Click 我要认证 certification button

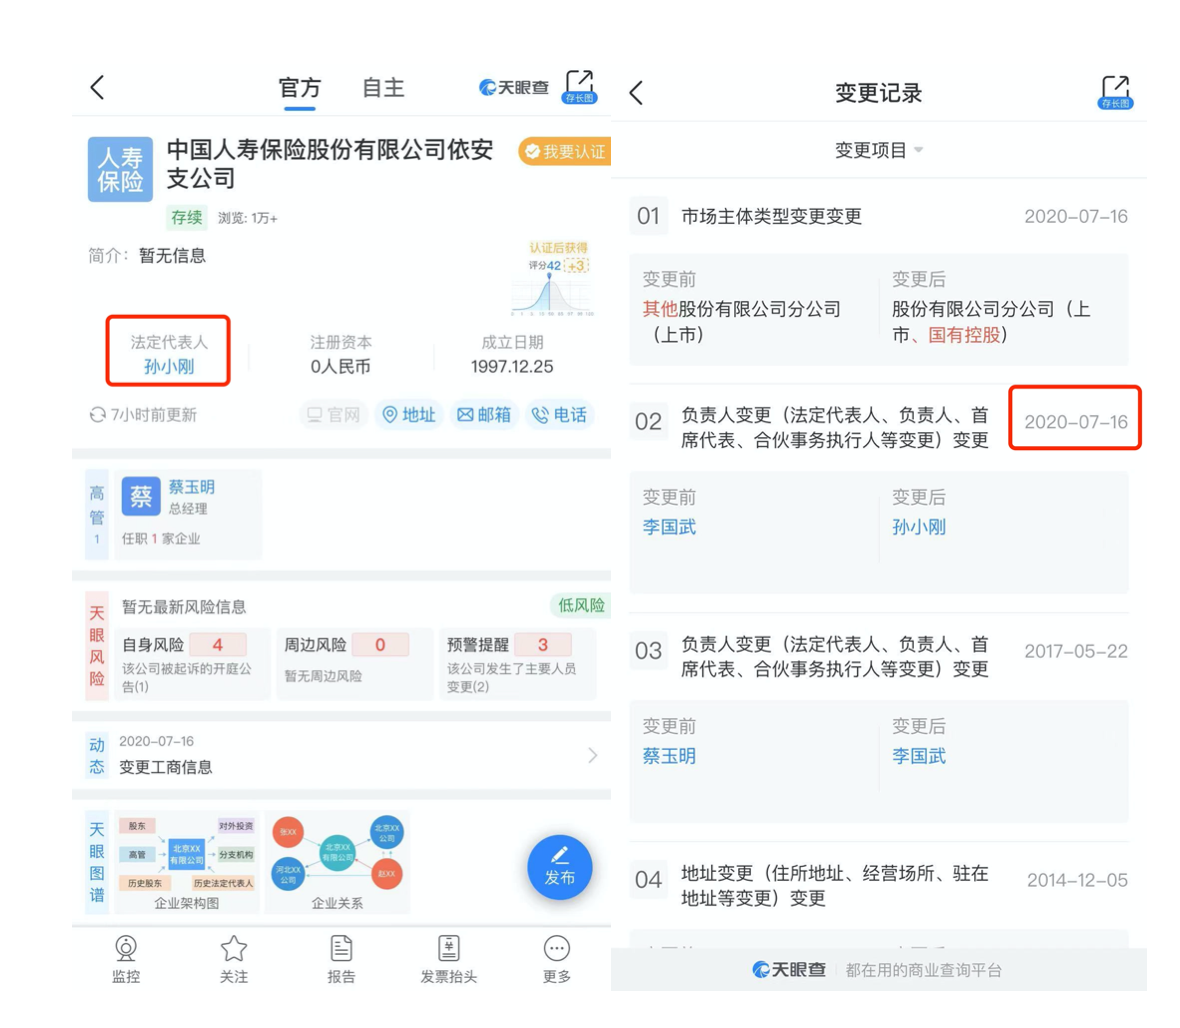coord(565,151)
